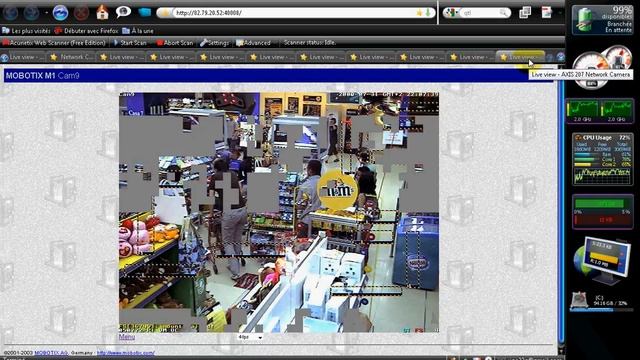640x360 pixels.
Task: Select the highlighted active Live view tab
Action: pos(520,57)
